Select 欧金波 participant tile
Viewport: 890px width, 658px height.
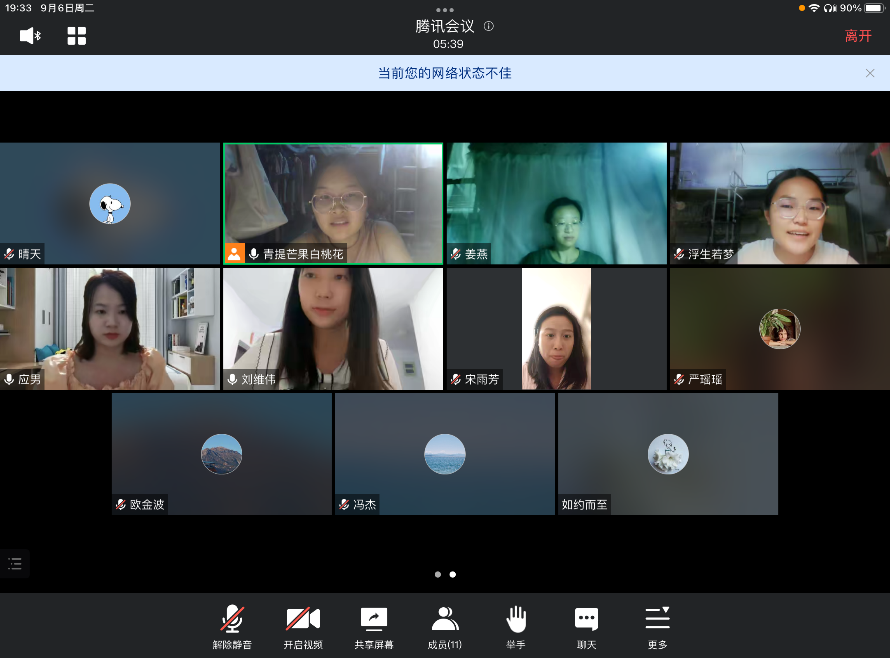[221, 454]
